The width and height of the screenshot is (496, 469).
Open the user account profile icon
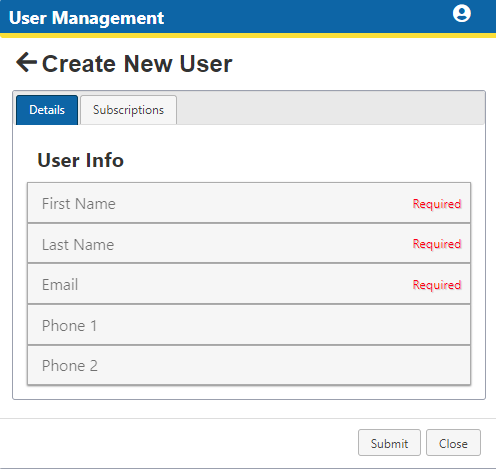point(462,13)
